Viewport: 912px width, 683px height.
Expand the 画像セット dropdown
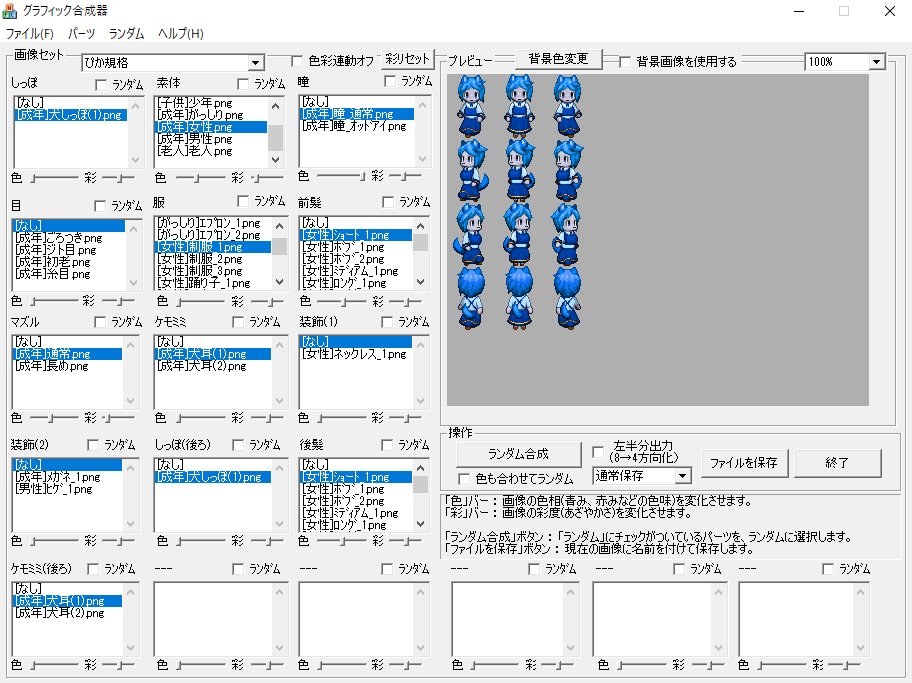(255, 62)
